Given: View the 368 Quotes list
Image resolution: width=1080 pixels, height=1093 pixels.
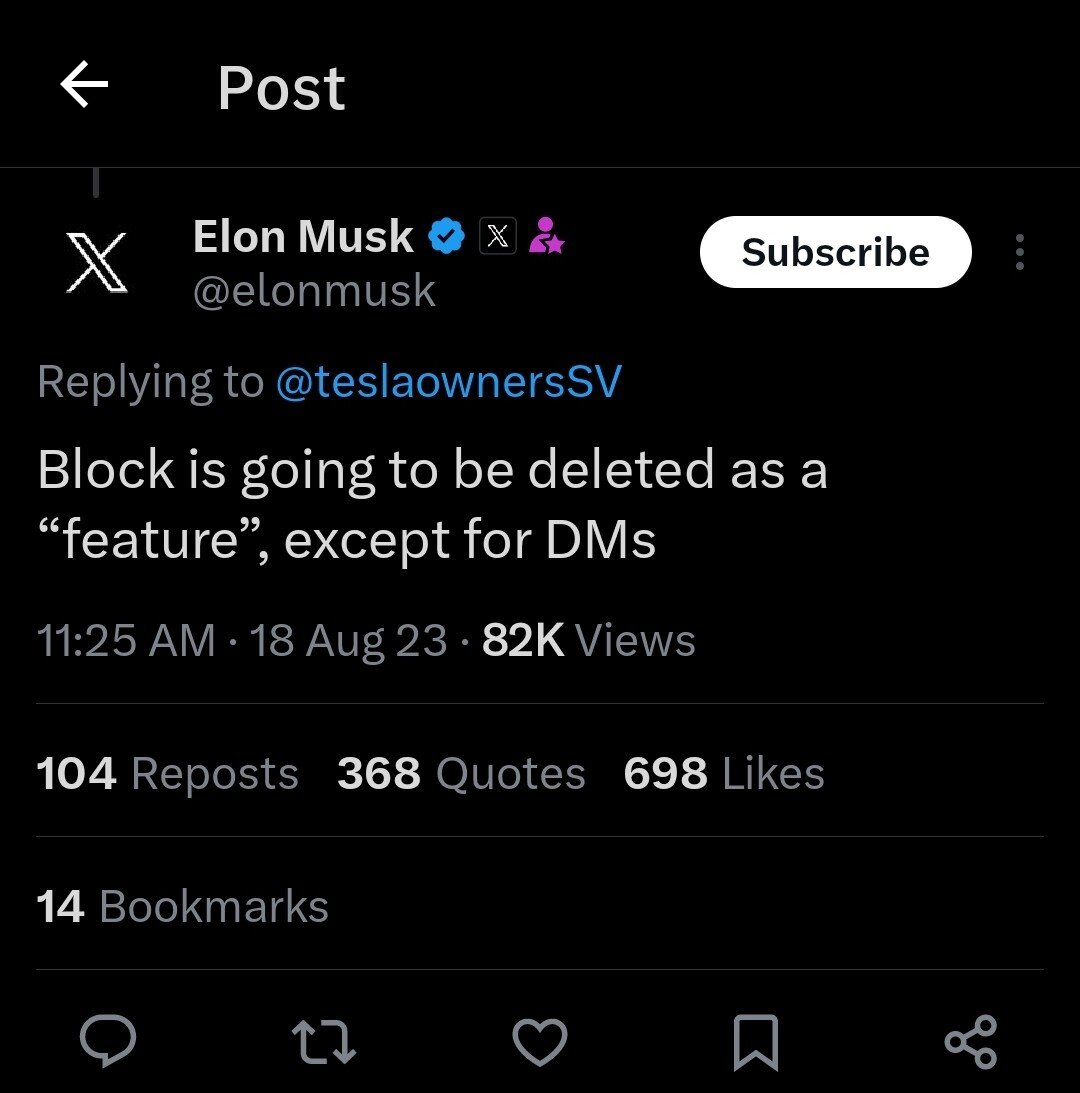Looking at the screenshot, I should tap(461, 774).
